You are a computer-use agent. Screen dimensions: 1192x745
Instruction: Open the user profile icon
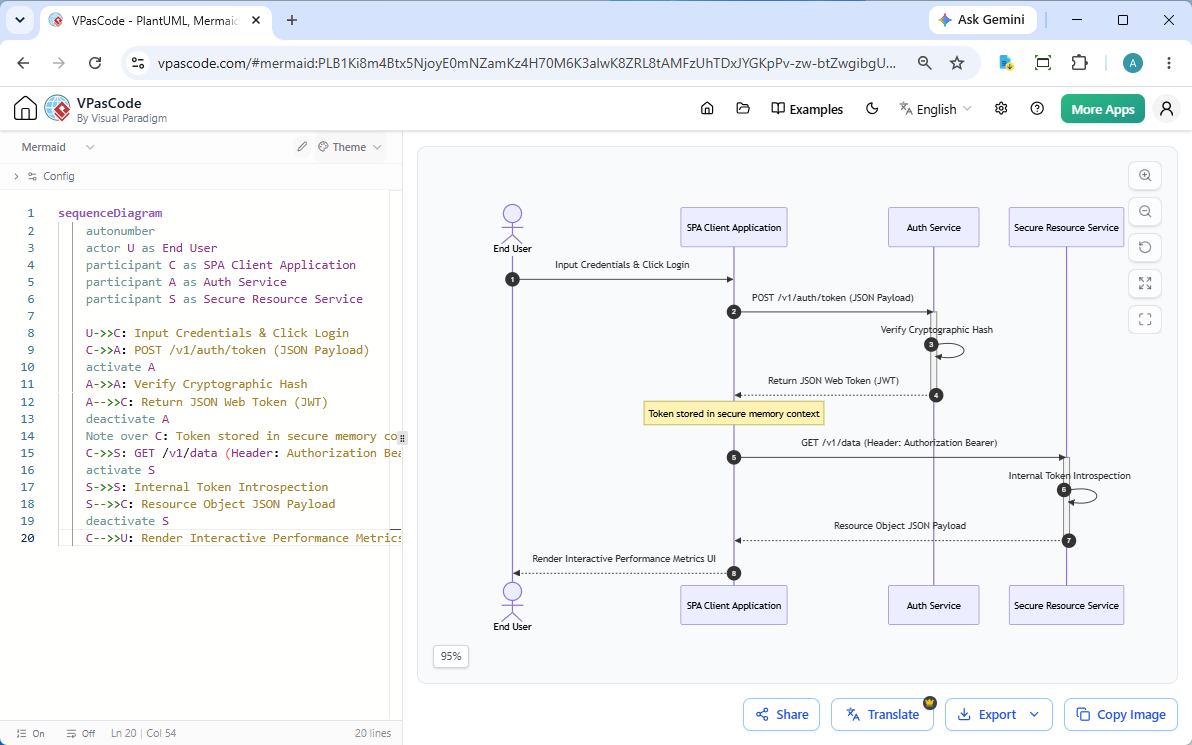point(1166,109)
